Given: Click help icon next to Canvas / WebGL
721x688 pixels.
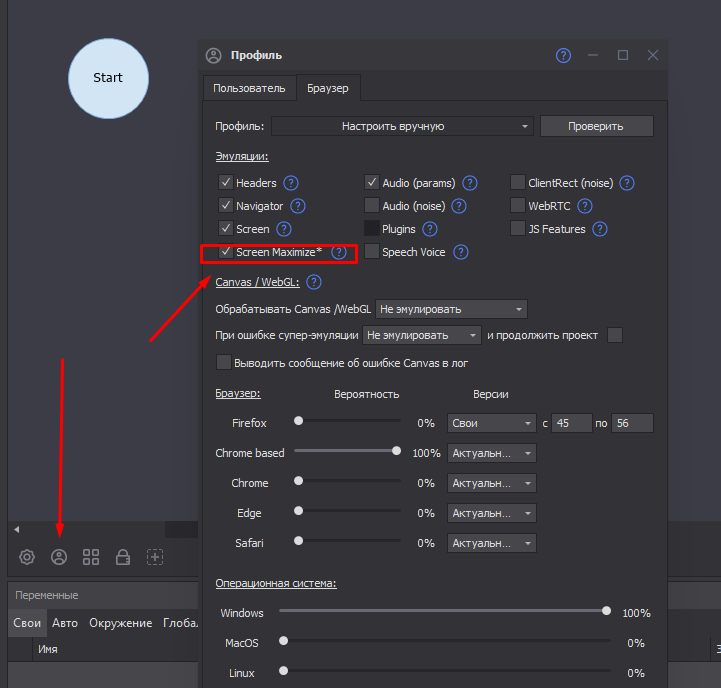Looking at the screenshot, I should tap(314, 283).
